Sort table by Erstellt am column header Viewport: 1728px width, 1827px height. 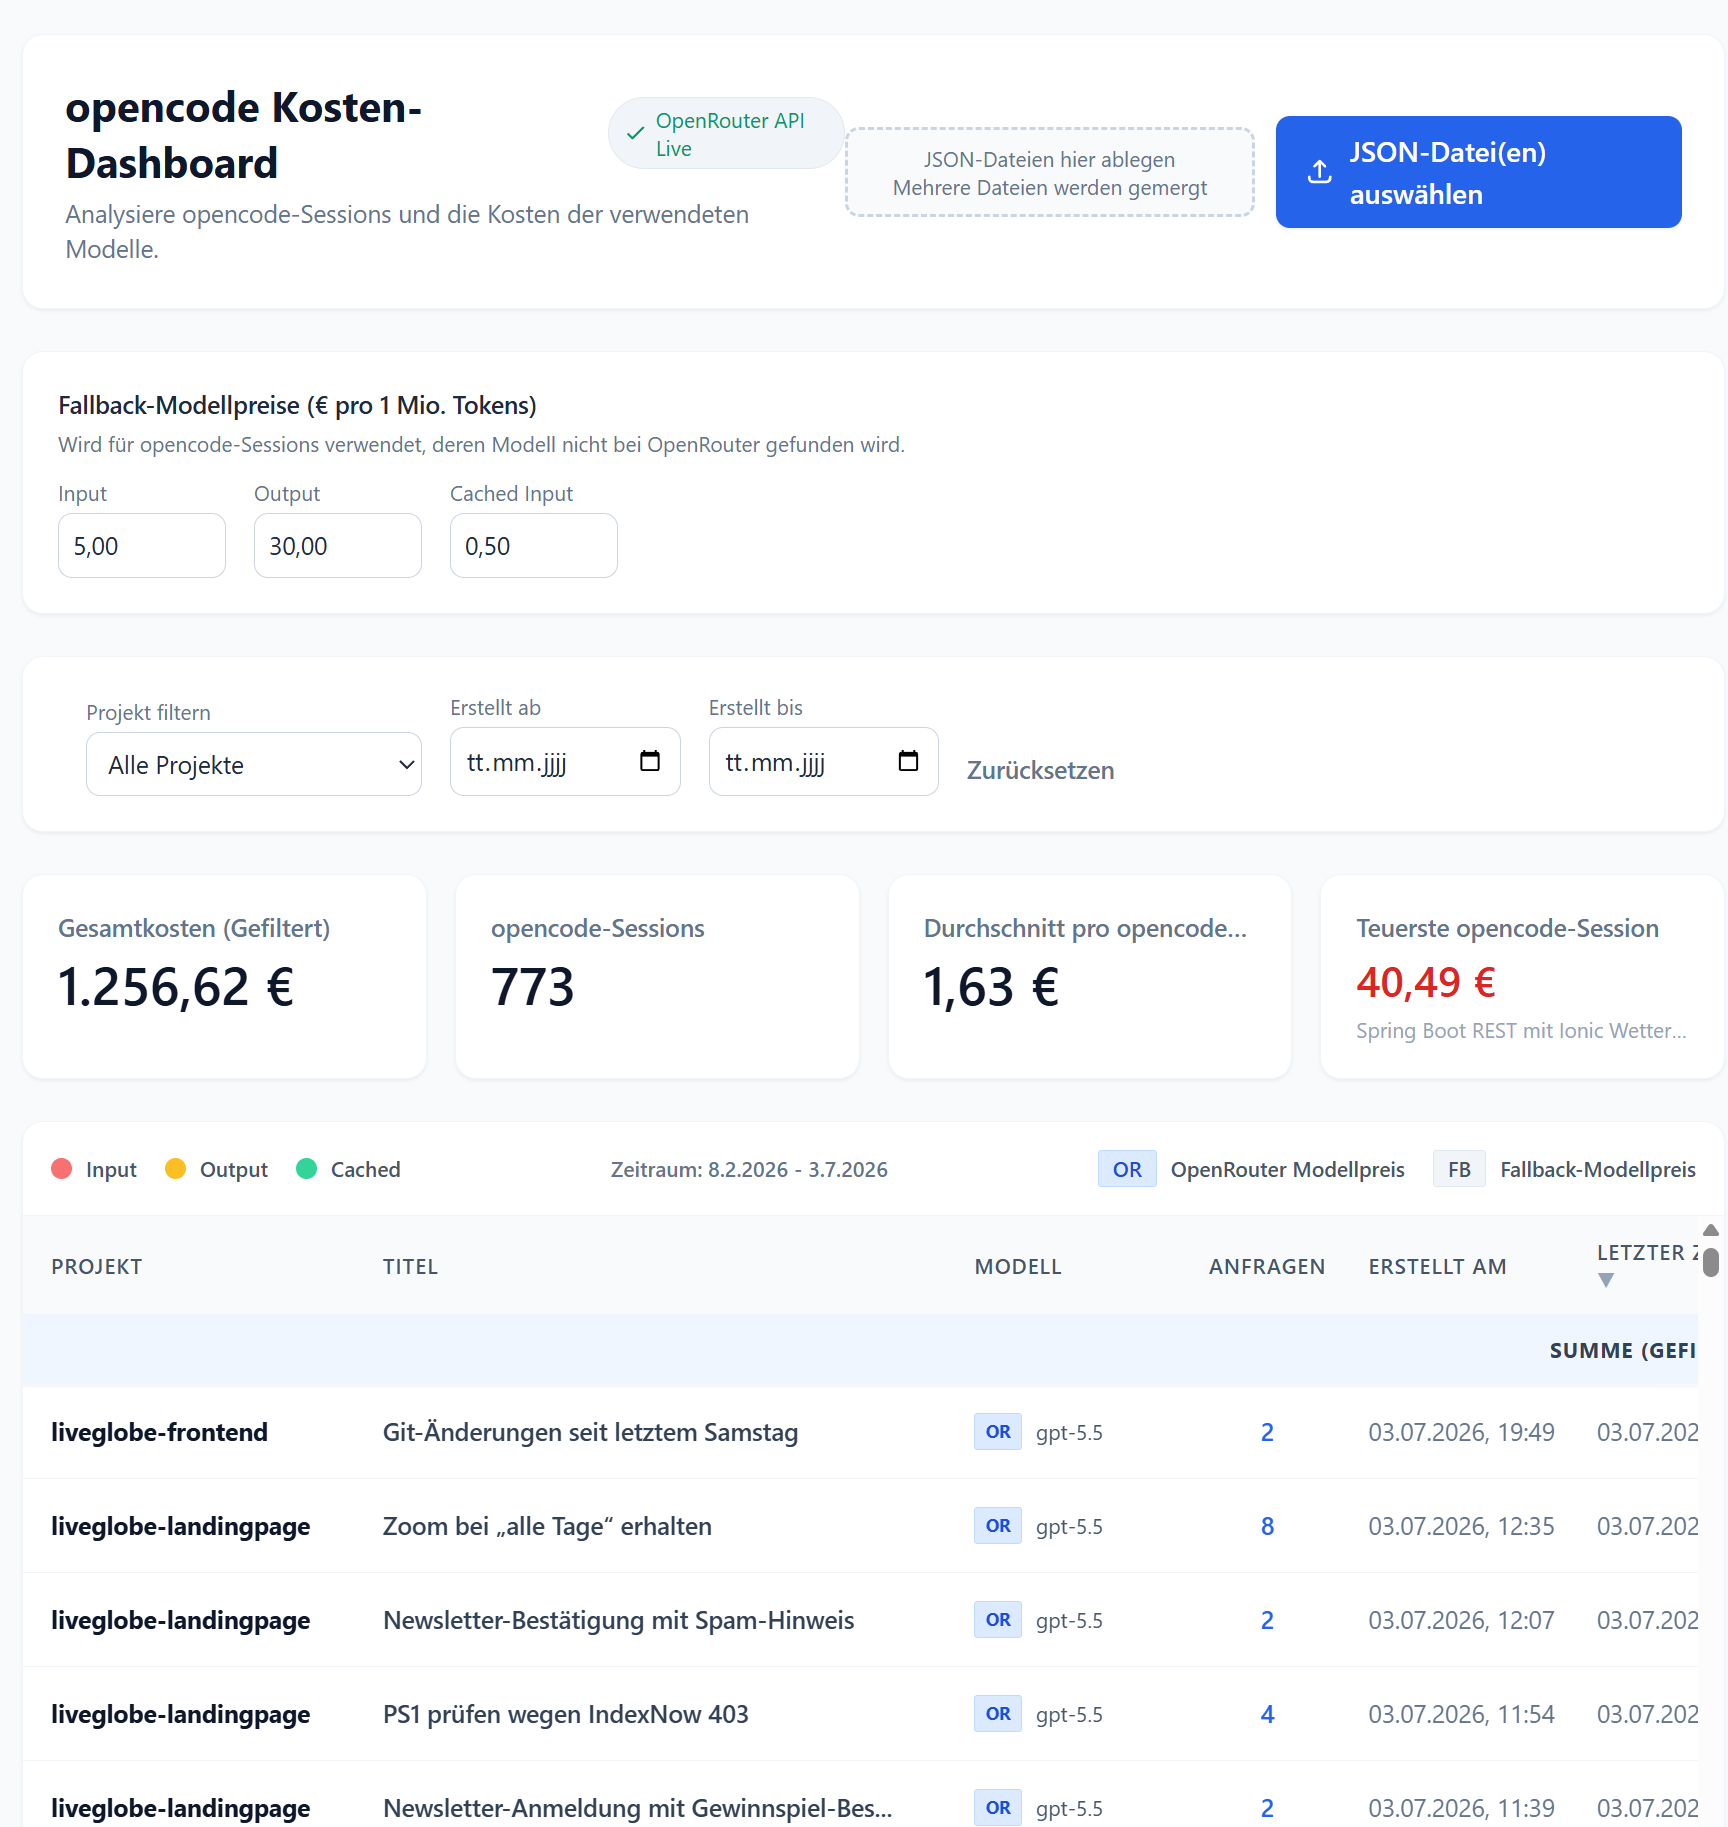click(x=1437, y=1266)
